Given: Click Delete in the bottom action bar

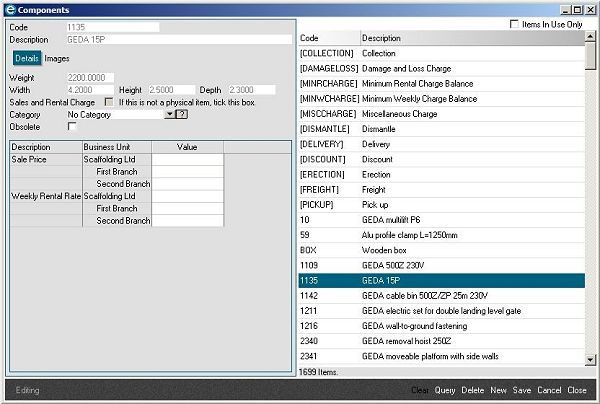Looking at the screenshot, I should [473, 390].
